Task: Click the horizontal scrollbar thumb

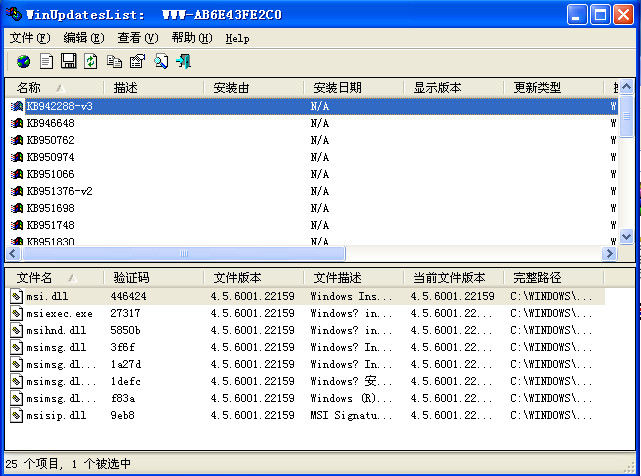Action: pyautogui.click(x=184, y=254)
